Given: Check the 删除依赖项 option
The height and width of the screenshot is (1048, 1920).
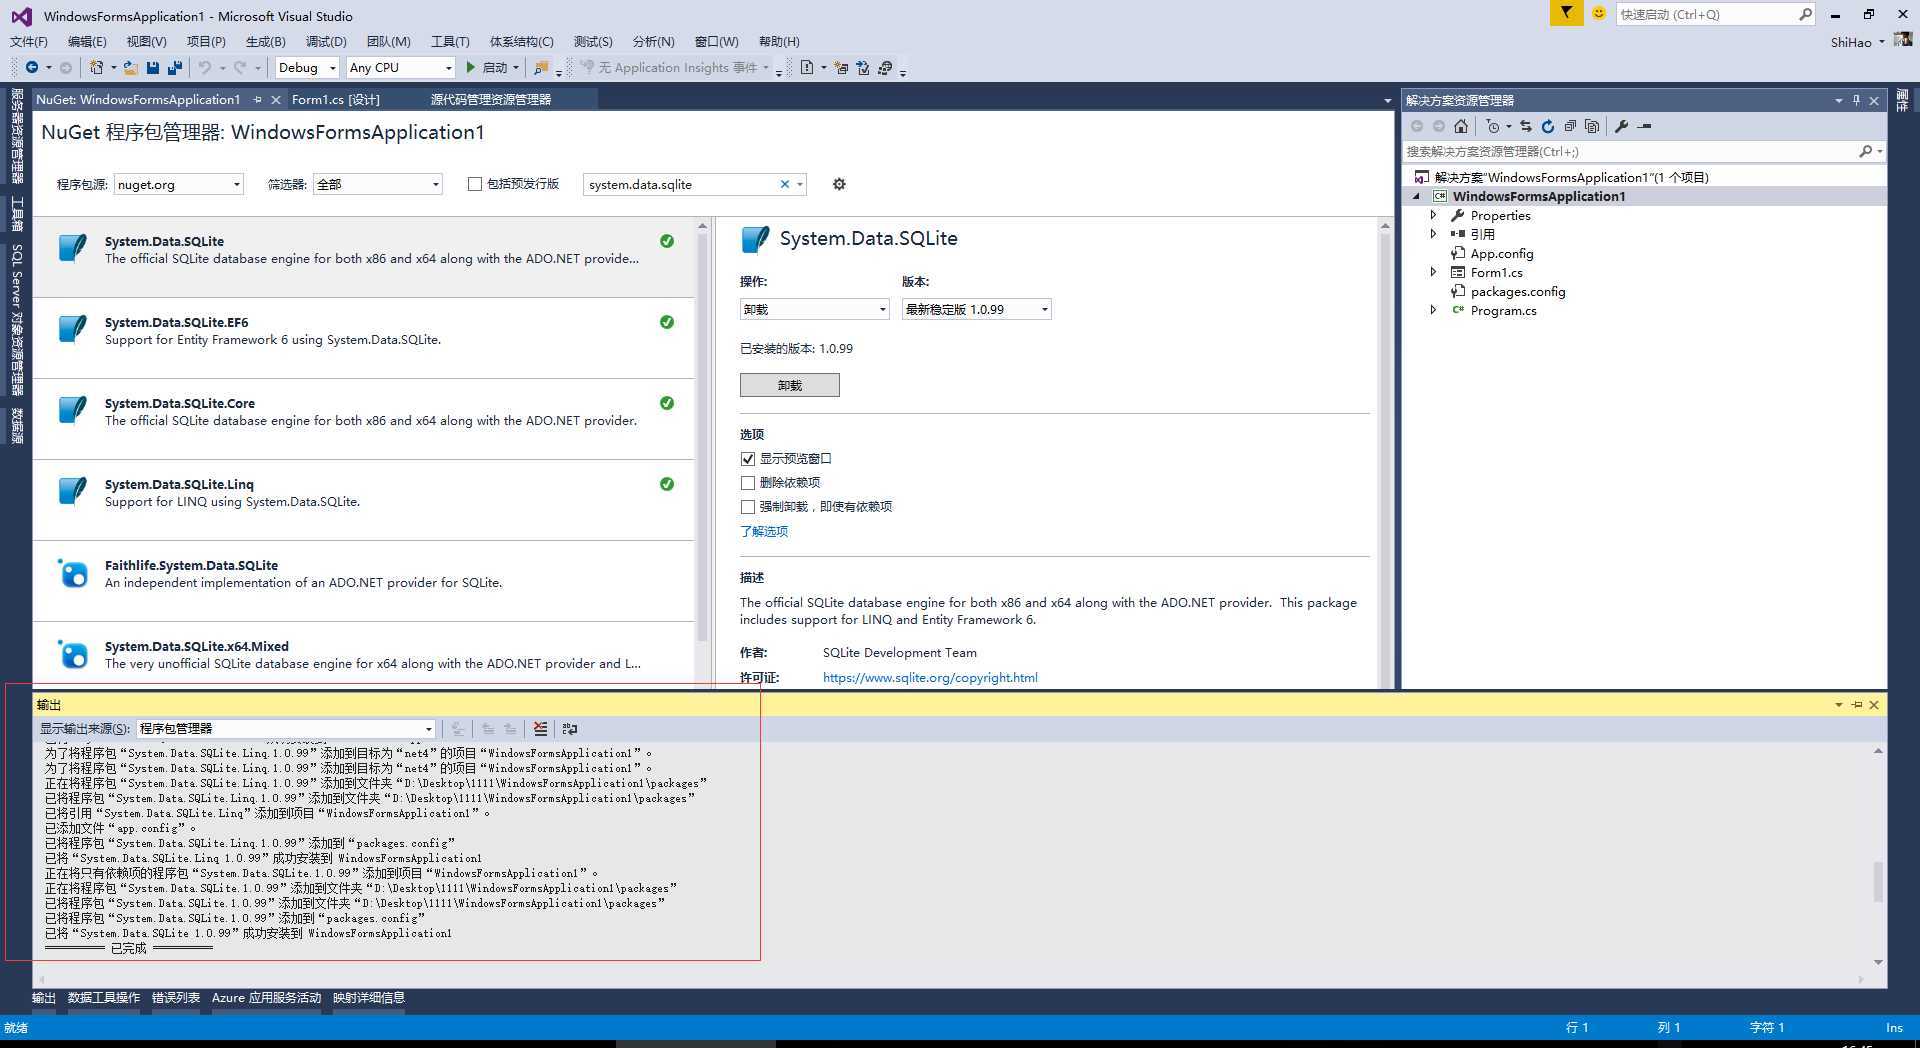Looking at the screenshot, I should pos(748,483).
